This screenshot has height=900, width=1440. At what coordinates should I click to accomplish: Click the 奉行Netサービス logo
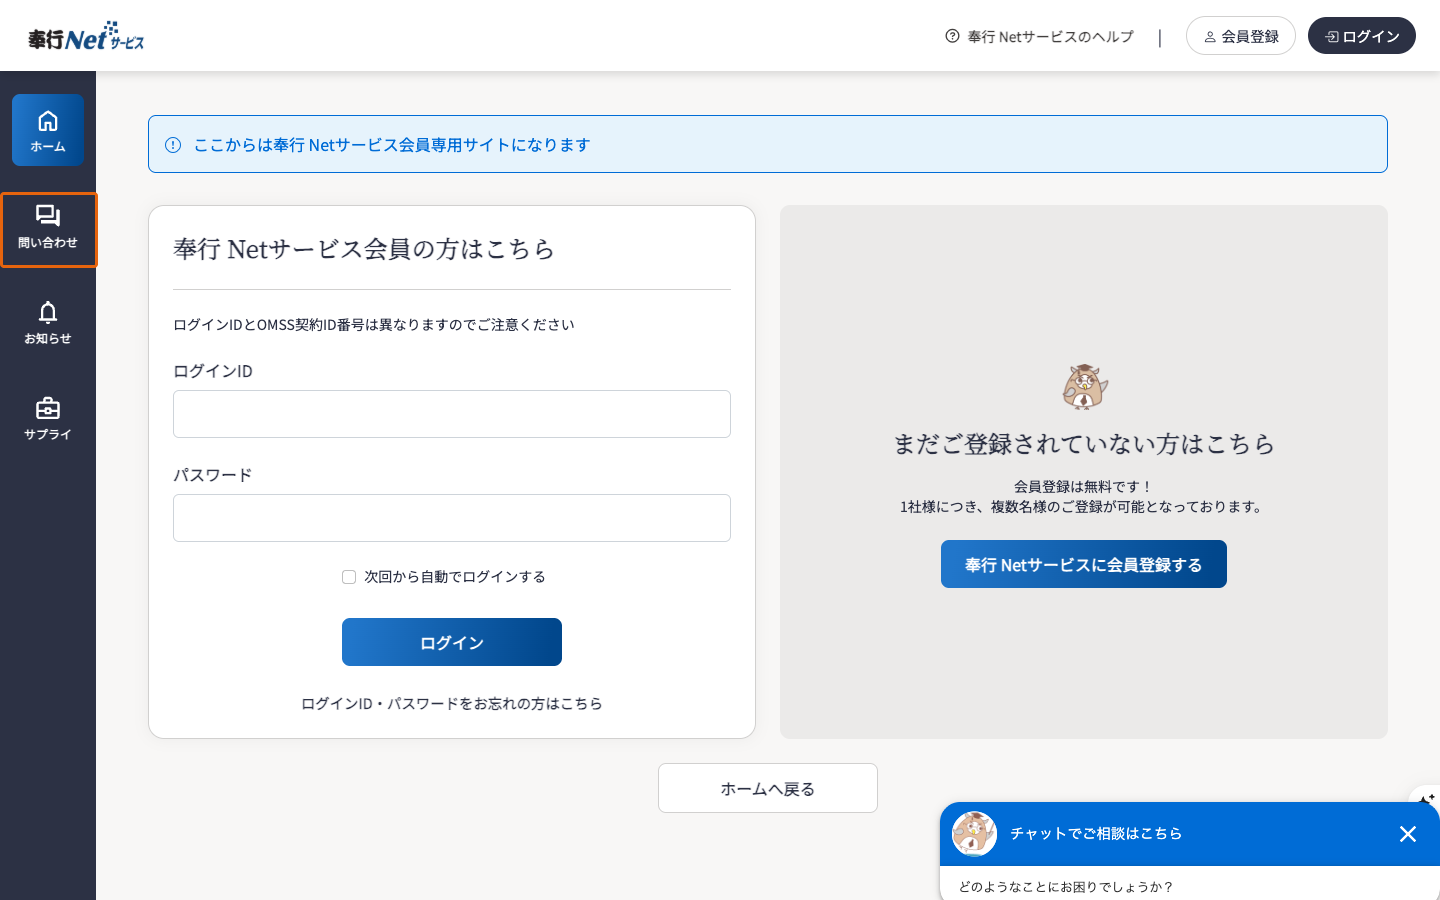(x=85, y=35)
